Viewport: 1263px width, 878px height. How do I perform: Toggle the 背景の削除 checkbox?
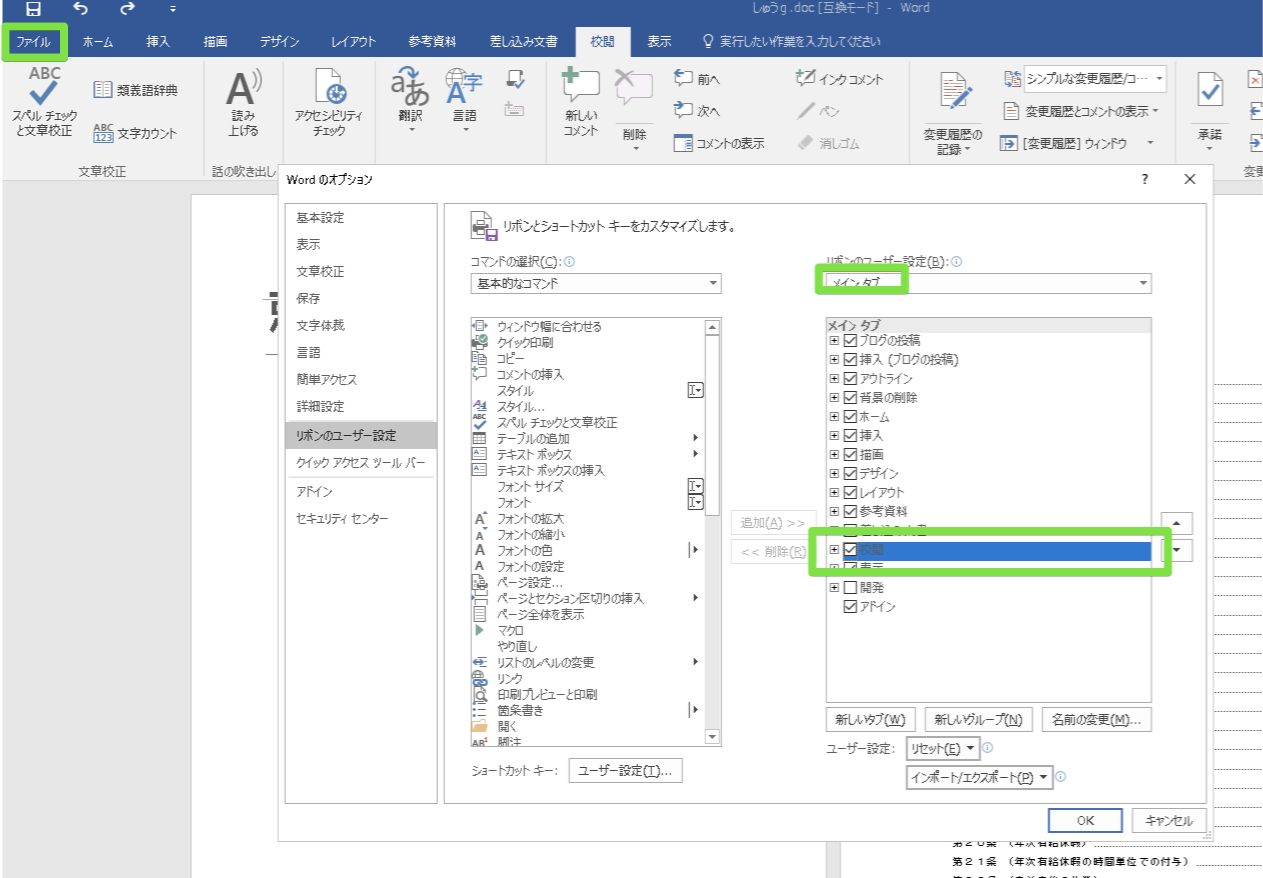pos(851,398)
